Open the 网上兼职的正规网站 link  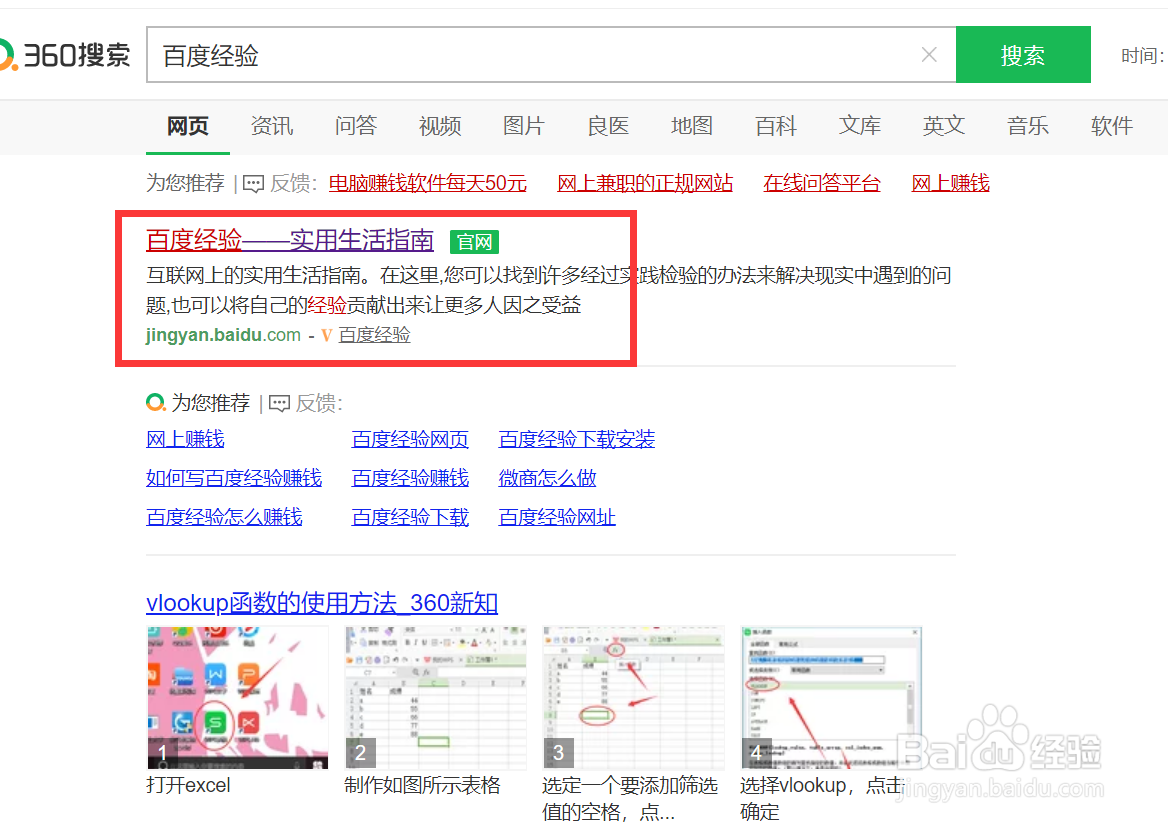pyautogui.click(x=645, y=183)
